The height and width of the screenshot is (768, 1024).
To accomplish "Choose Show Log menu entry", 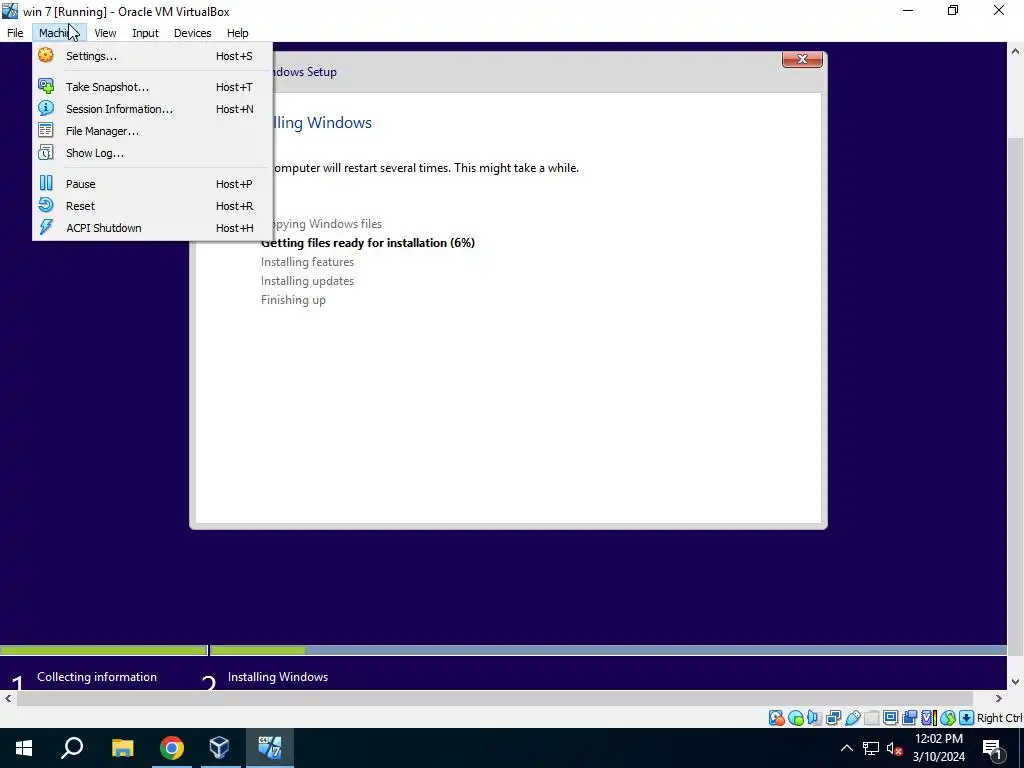I will pyautogui.click(x=152, y=153).
